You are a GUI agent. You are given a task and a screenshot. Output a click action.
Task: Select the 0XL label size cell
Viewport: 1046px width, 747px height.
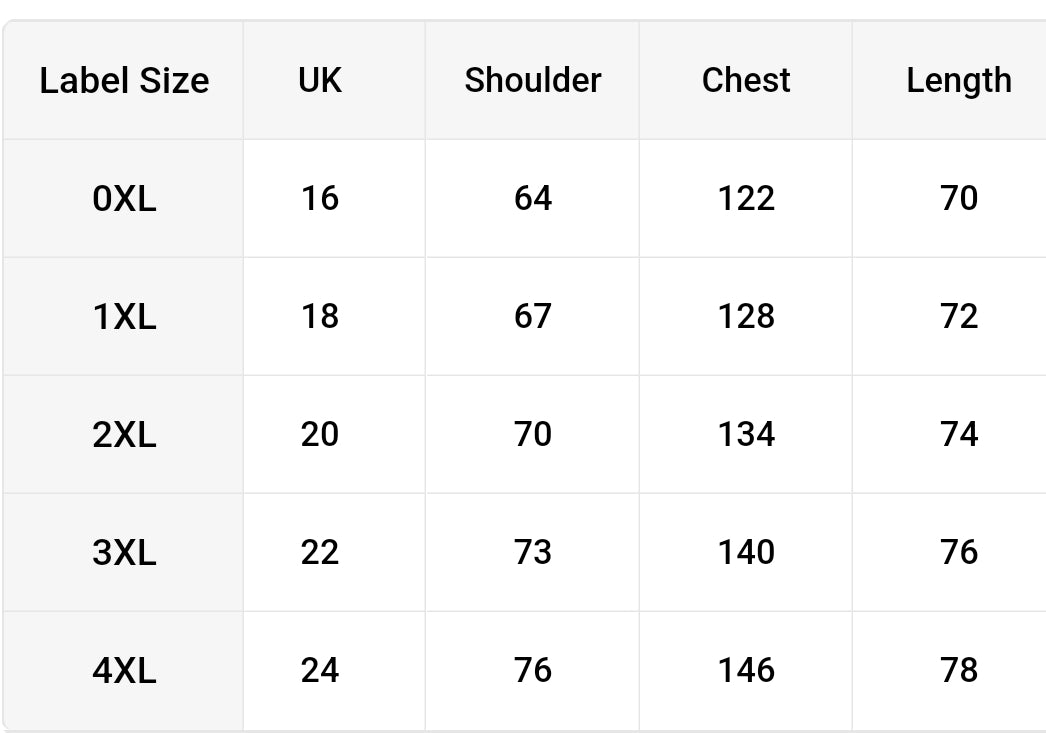[x=124, y=199]
